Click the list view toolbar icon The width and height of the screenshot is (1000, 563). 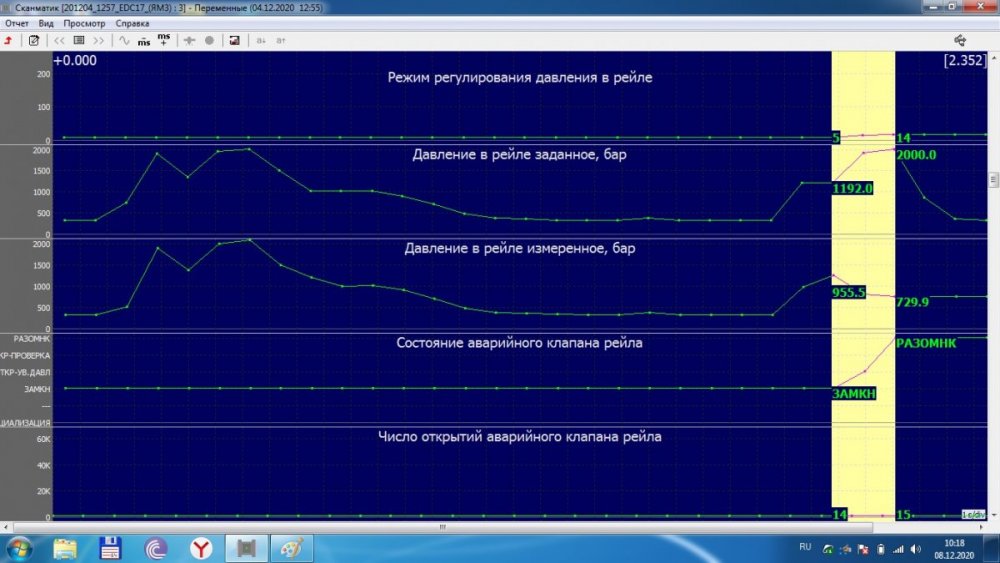(x=79, y=40)
